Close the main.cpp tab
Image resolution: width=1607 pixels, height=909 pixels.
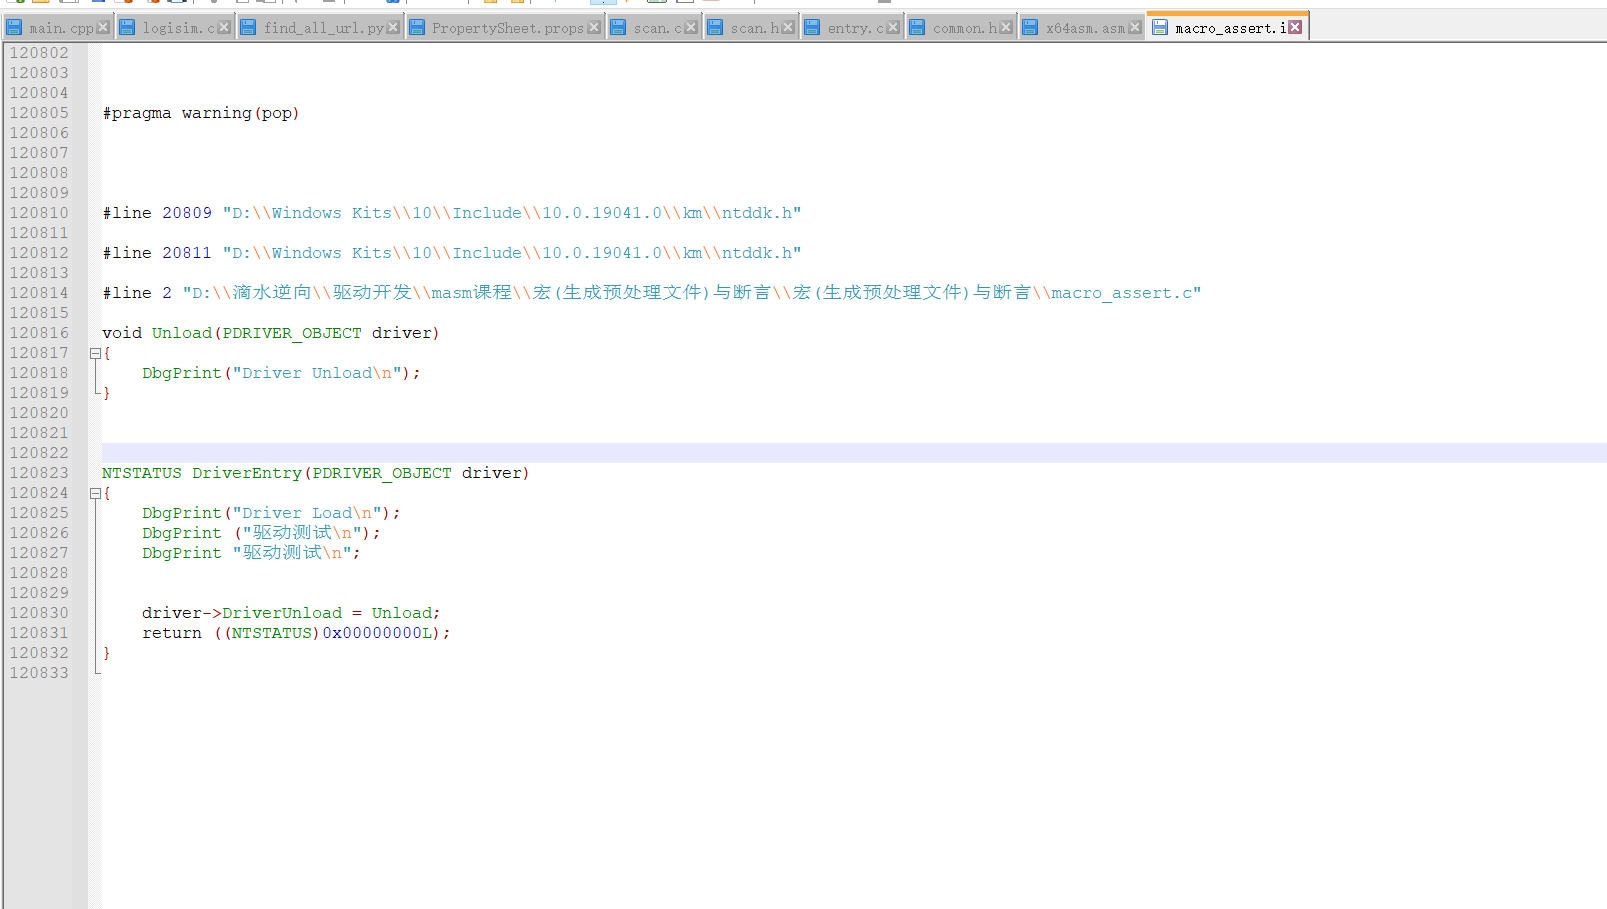[x=103, y=27]
